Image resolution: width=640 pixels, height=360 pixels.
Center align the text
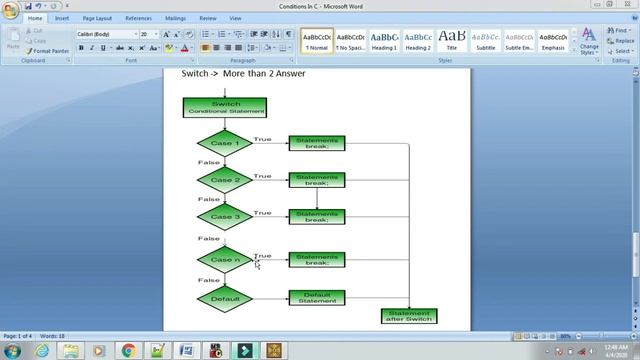216,48
